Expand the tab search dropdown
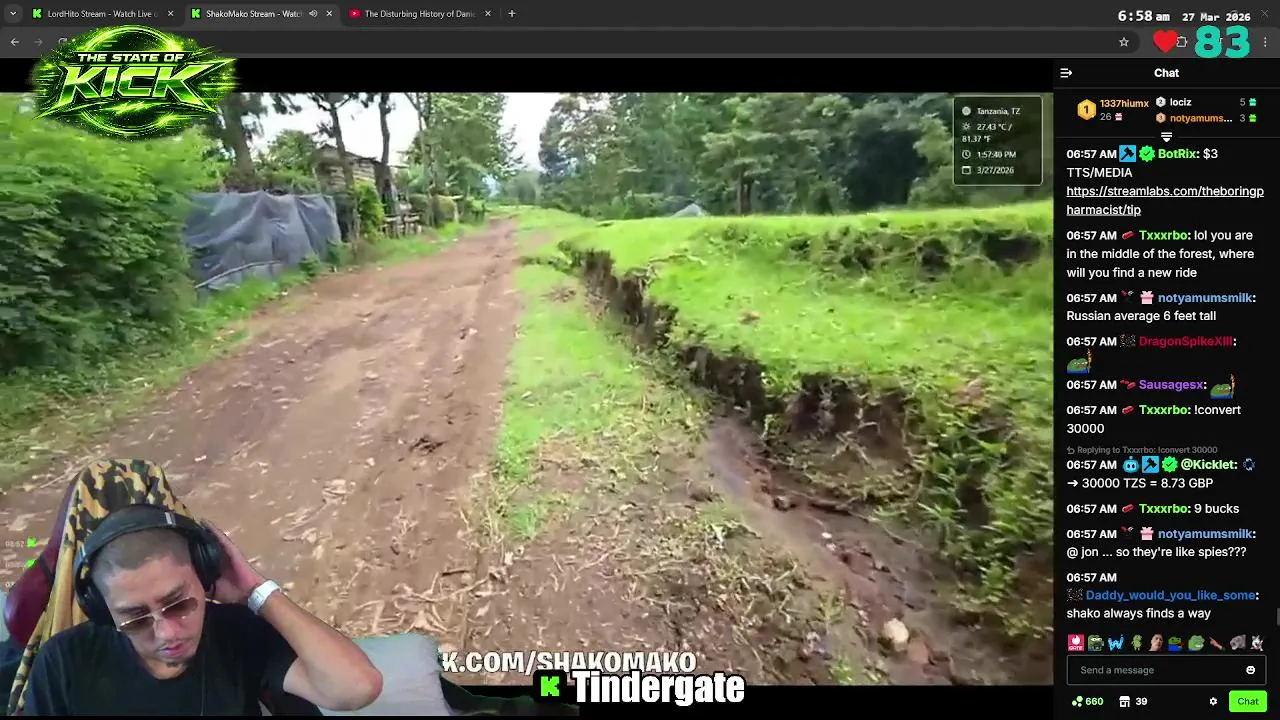This screenshot has width=1280, height=720. coord(13,14)
